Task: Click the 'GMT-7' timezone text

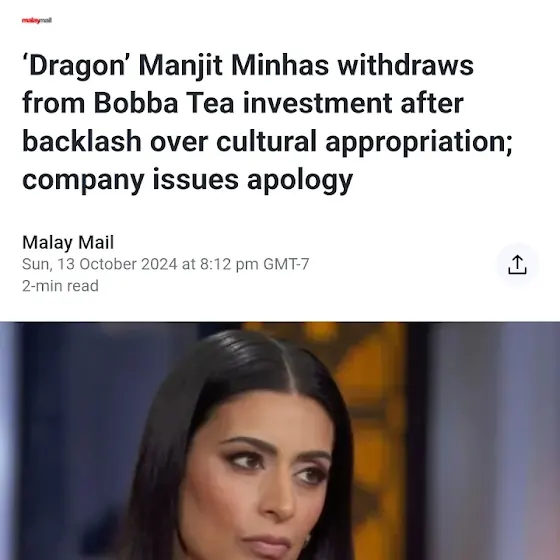Action: (x=286, y=264)
